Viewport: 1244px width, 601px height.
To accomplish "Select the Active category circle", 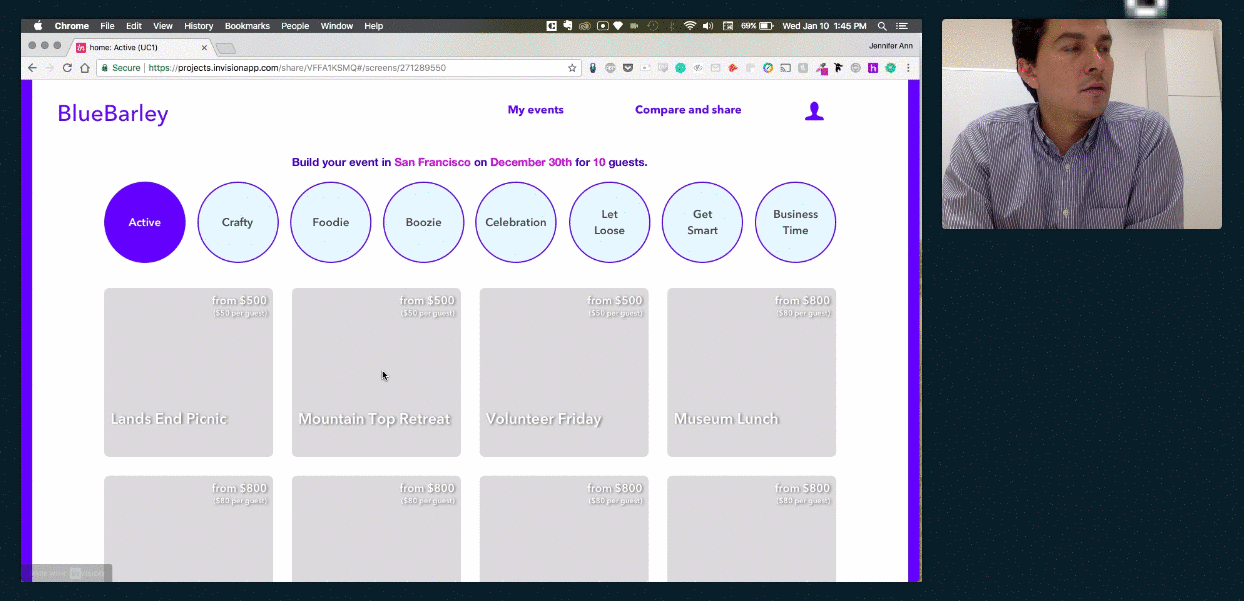I will [x=145, y=222].
